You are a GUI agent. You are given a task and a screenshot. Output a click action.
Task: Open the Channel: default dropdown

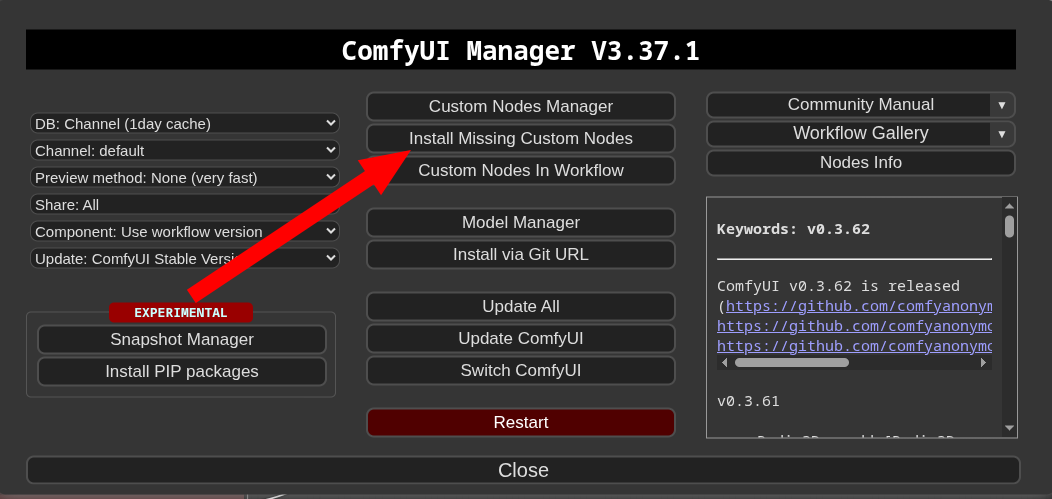(x=185, y=151)
